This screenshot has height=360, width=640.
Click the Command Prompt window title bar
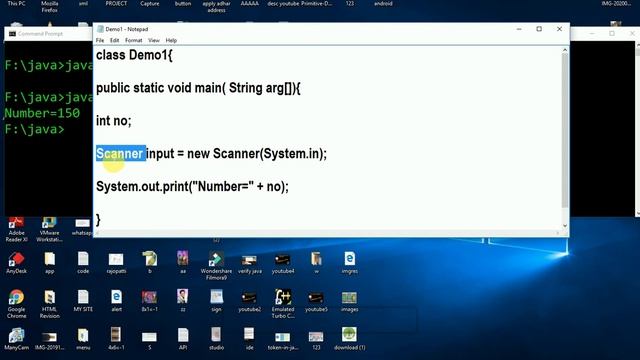click(48, 33)
